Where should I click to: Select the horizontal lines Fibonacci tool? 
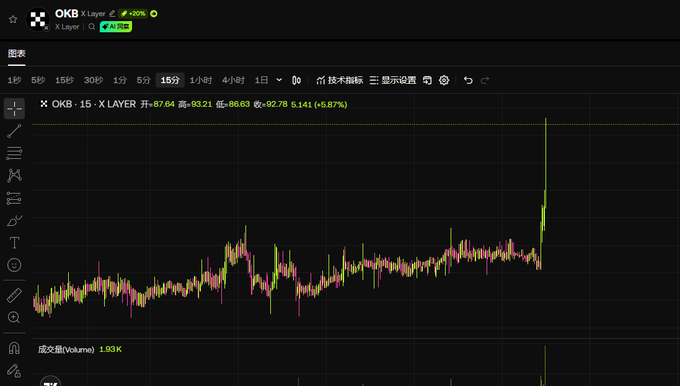tap(14, 153)
